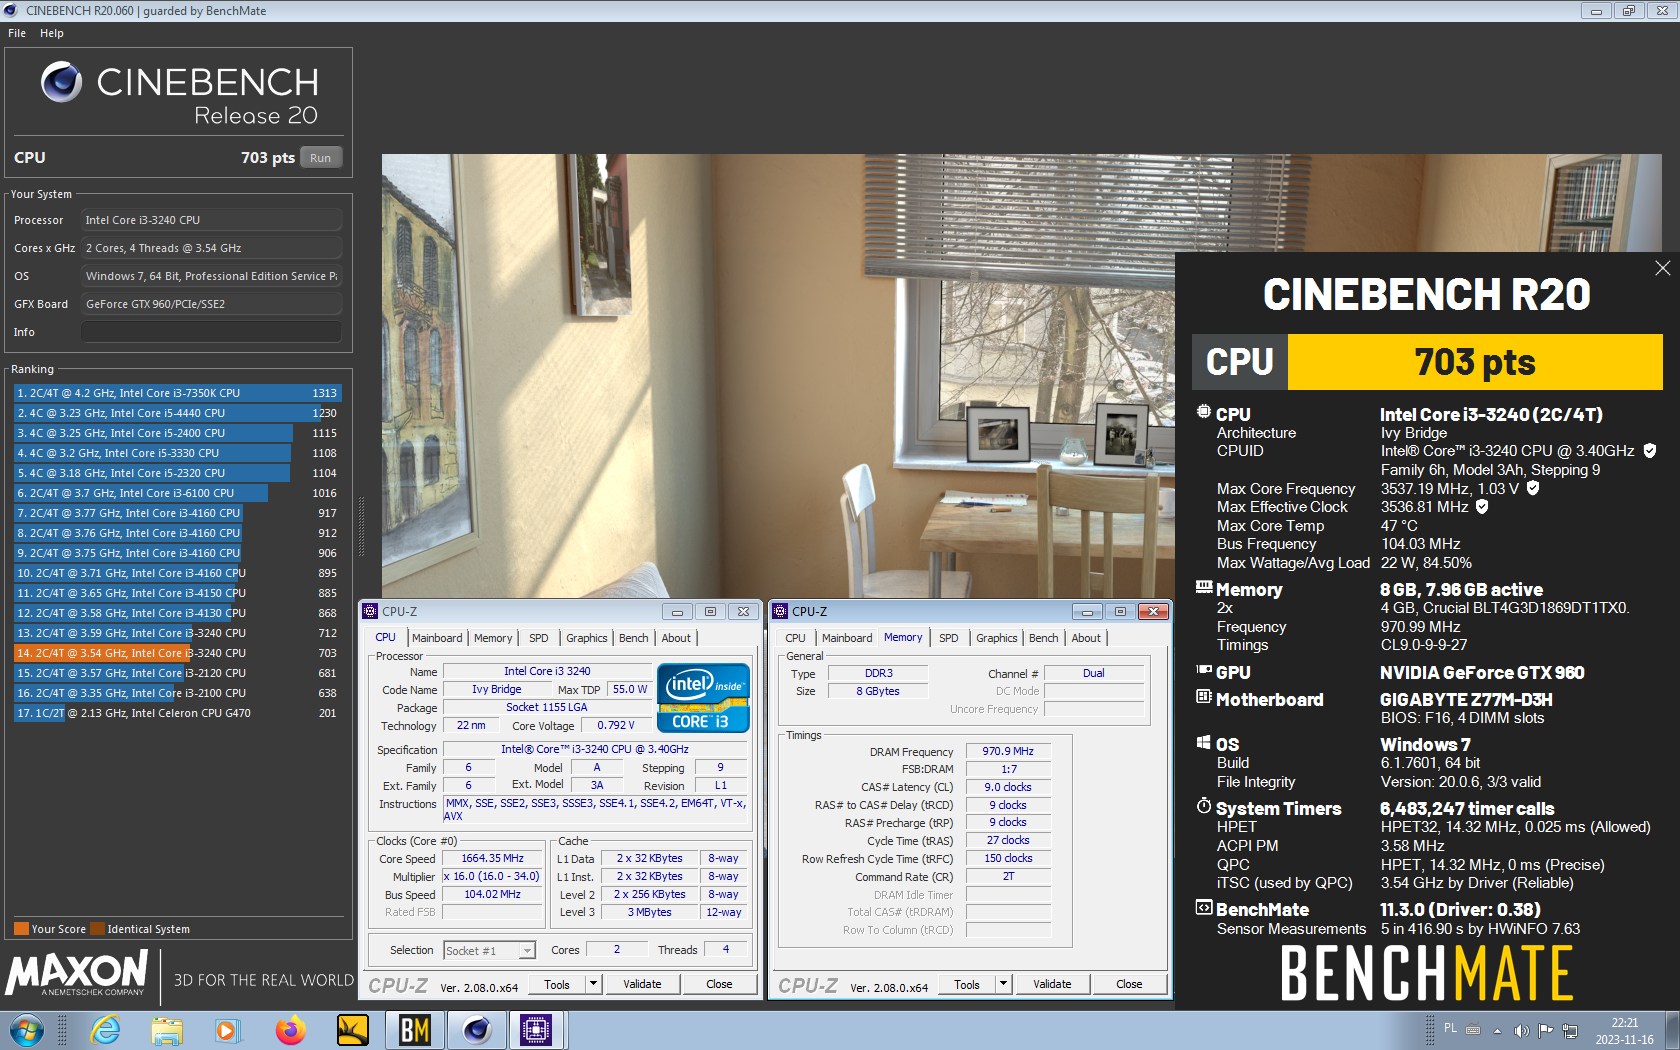The image size is (1680, 1050).
Task: Launch Firefox from the taskbar
Action: click(291, 1030)
